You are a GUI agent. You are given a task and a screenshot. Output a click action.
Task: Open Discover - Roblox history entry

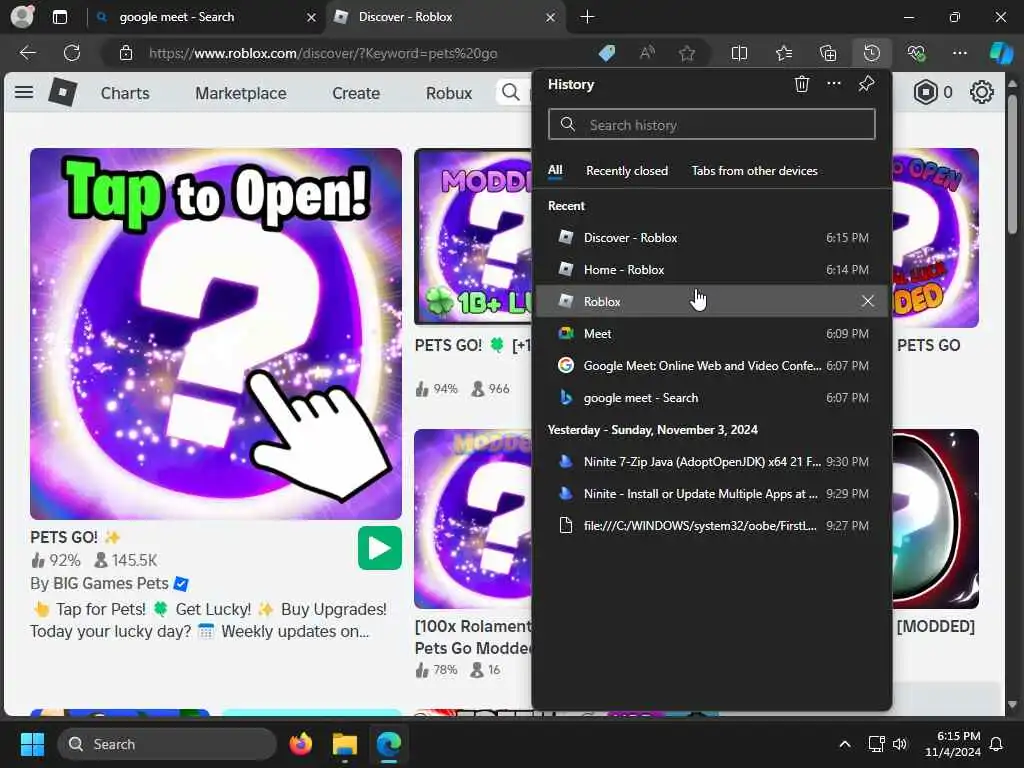tap(712, 238)
